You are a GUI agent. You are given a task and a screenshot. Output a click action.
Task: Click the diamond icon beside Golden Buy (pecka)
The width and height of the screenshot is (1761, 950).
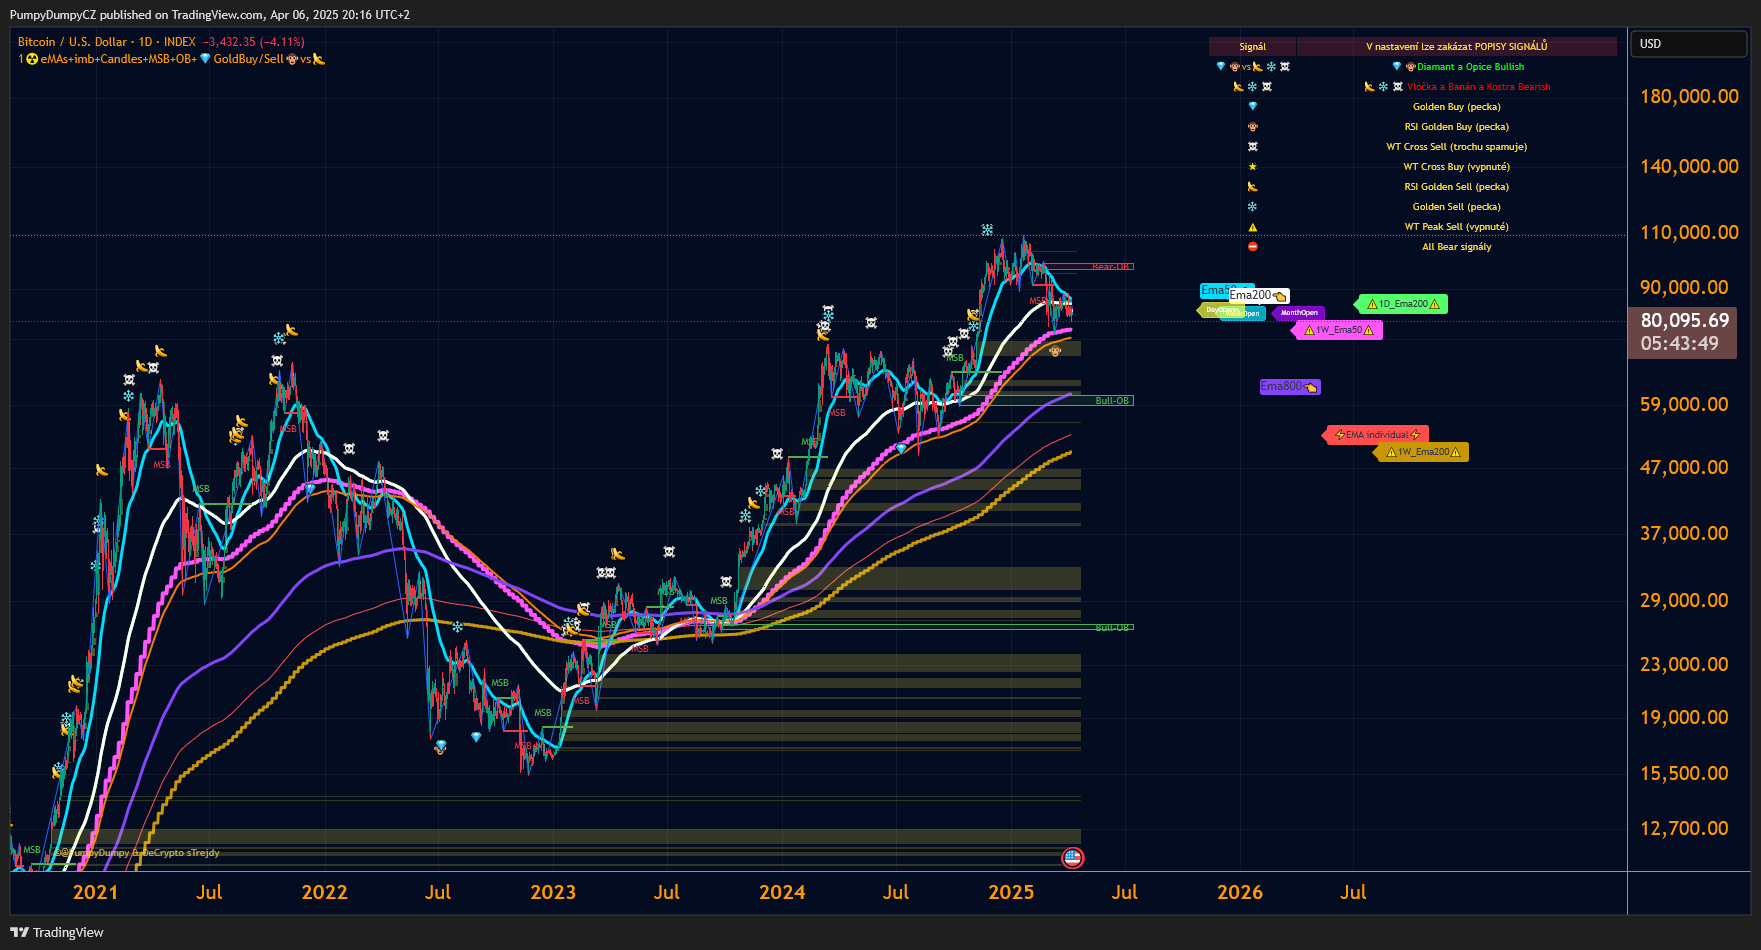(x=1252, y=107)
